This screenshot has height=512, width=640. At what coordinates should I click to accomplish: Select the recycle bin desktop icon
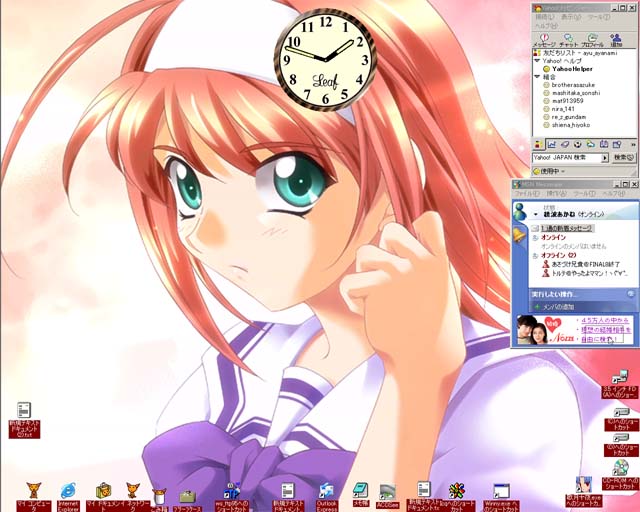(159, 498)
